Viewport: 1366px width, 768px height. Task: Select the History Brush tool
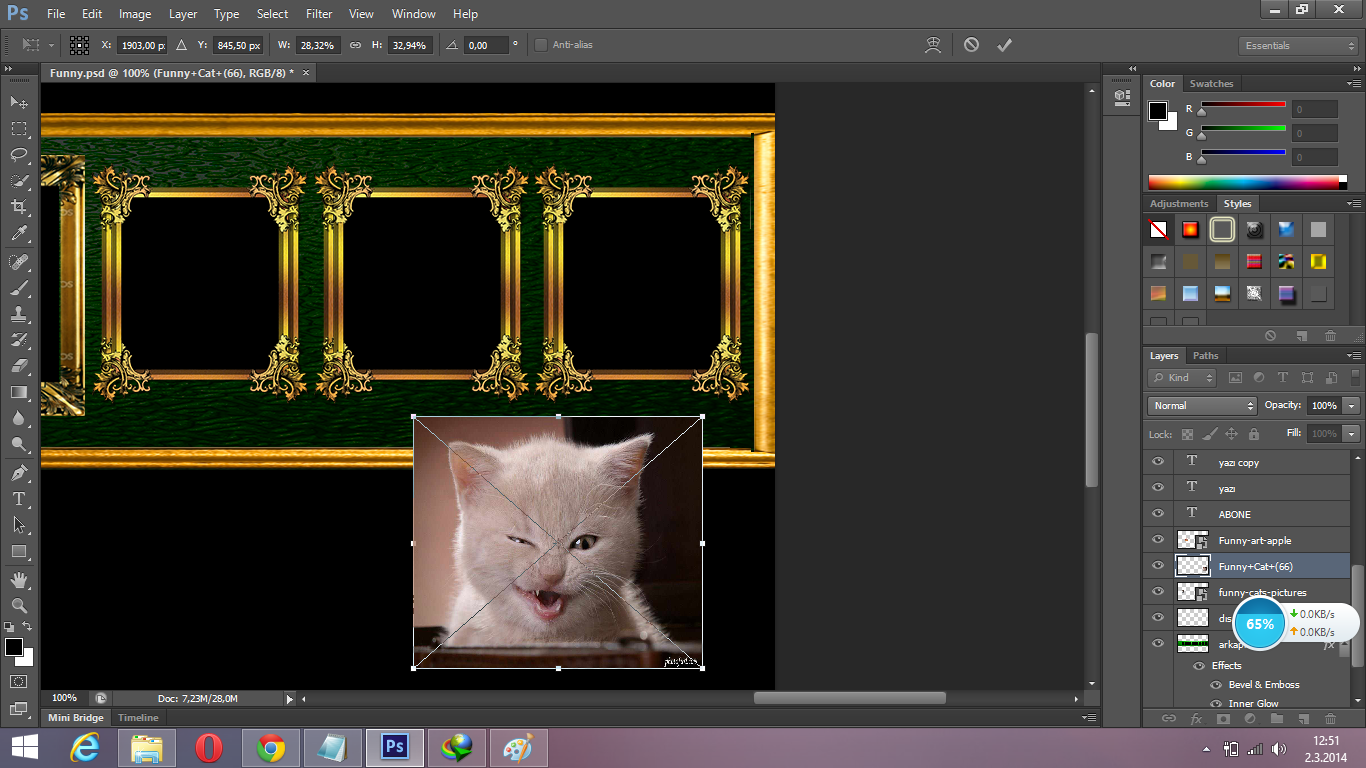pyautogui.click(x=19, y=340)
